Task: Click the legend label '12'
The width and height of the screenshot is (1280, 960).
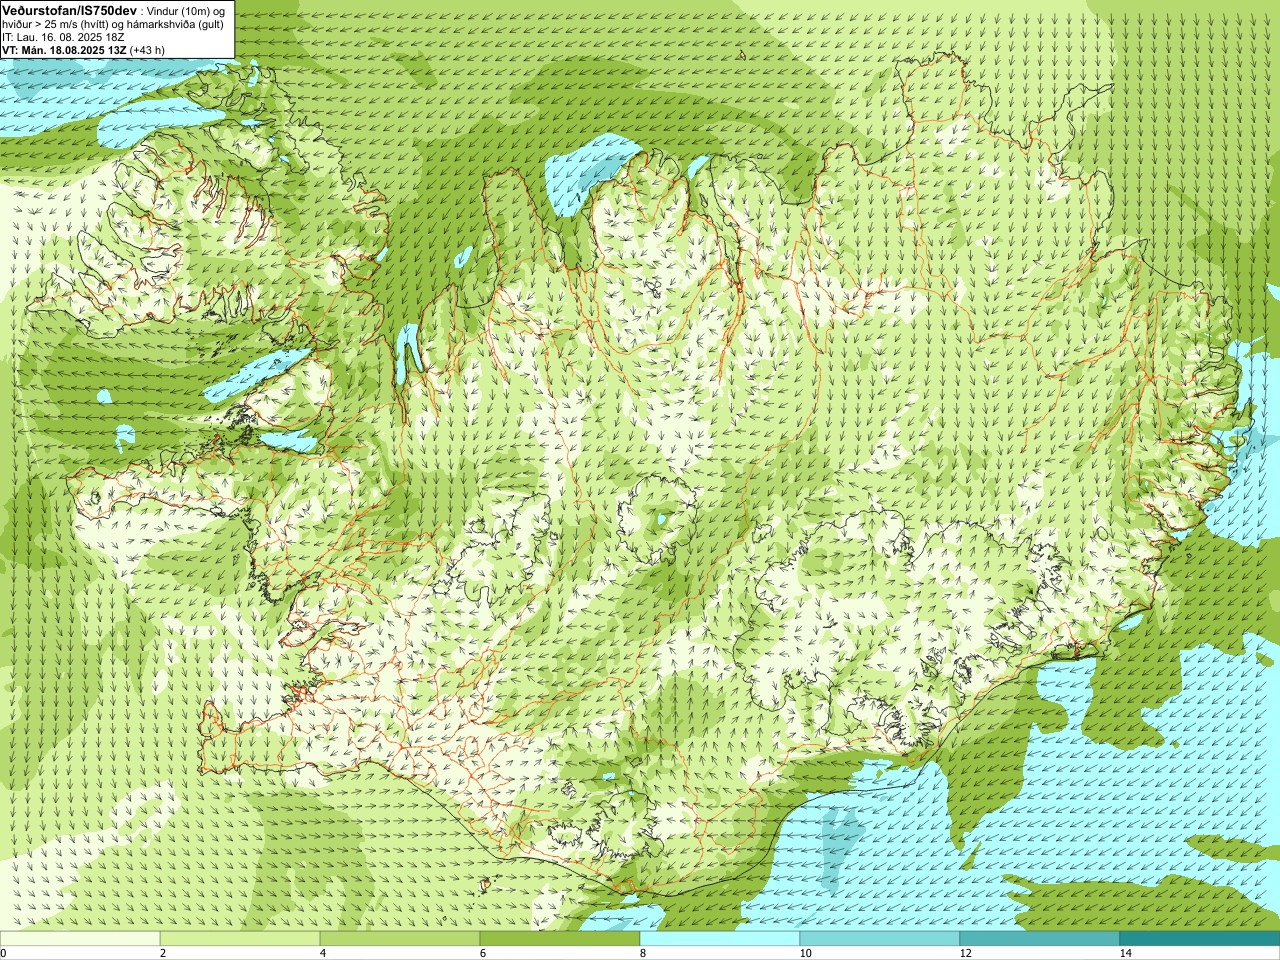Action: pos(965,953)
